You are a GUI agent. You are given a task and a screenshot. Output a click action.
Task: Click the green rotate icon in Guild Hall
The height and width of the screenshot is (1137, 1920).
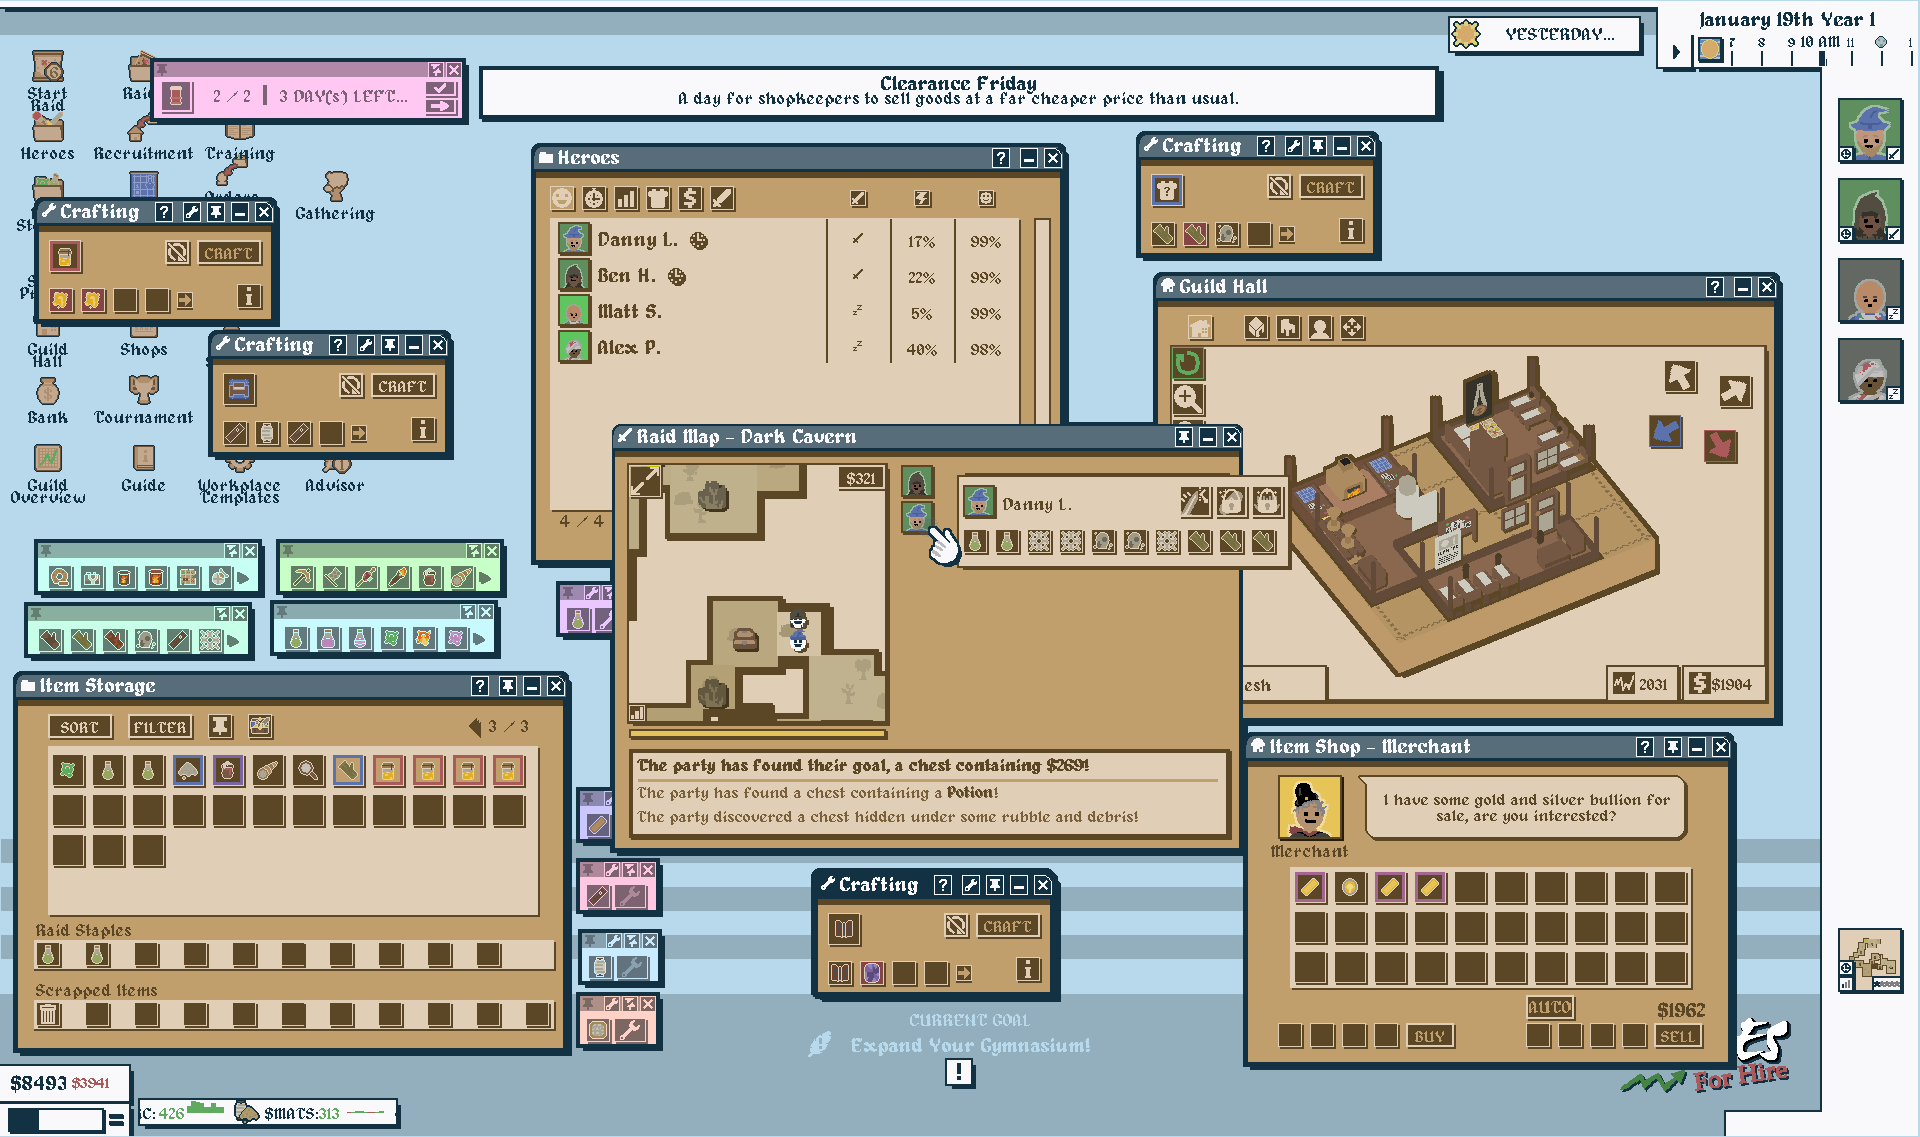coord(1187,363)
